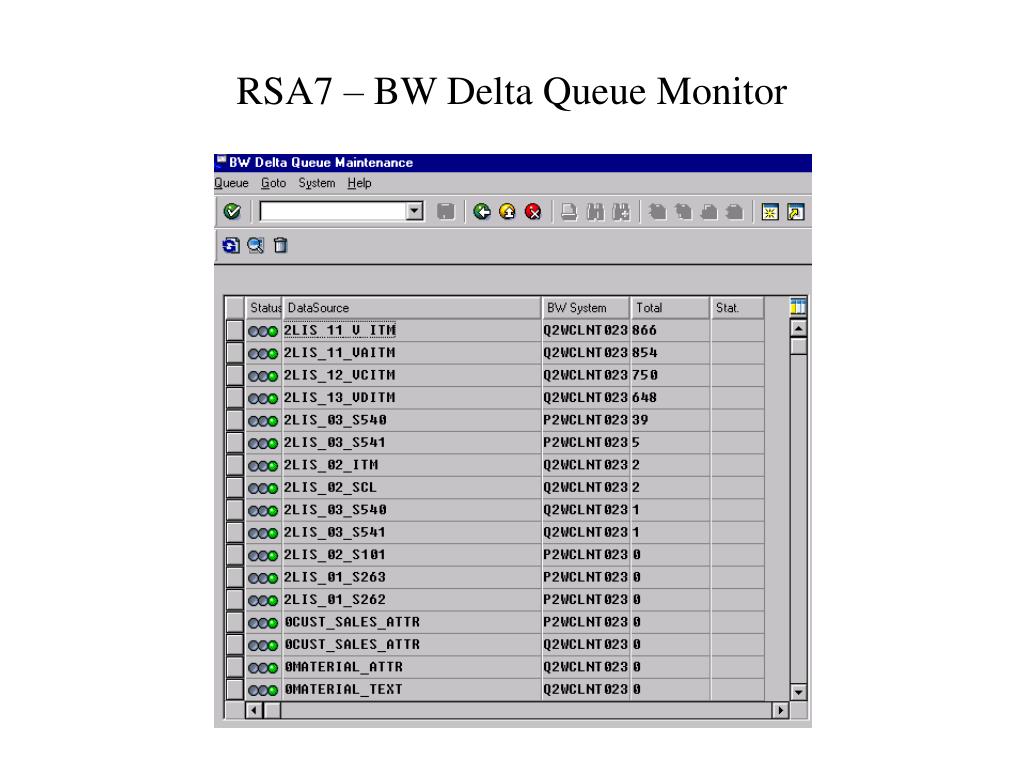Click the DataSource column header
Viewport: 1024px width, 768px height.
411,308
